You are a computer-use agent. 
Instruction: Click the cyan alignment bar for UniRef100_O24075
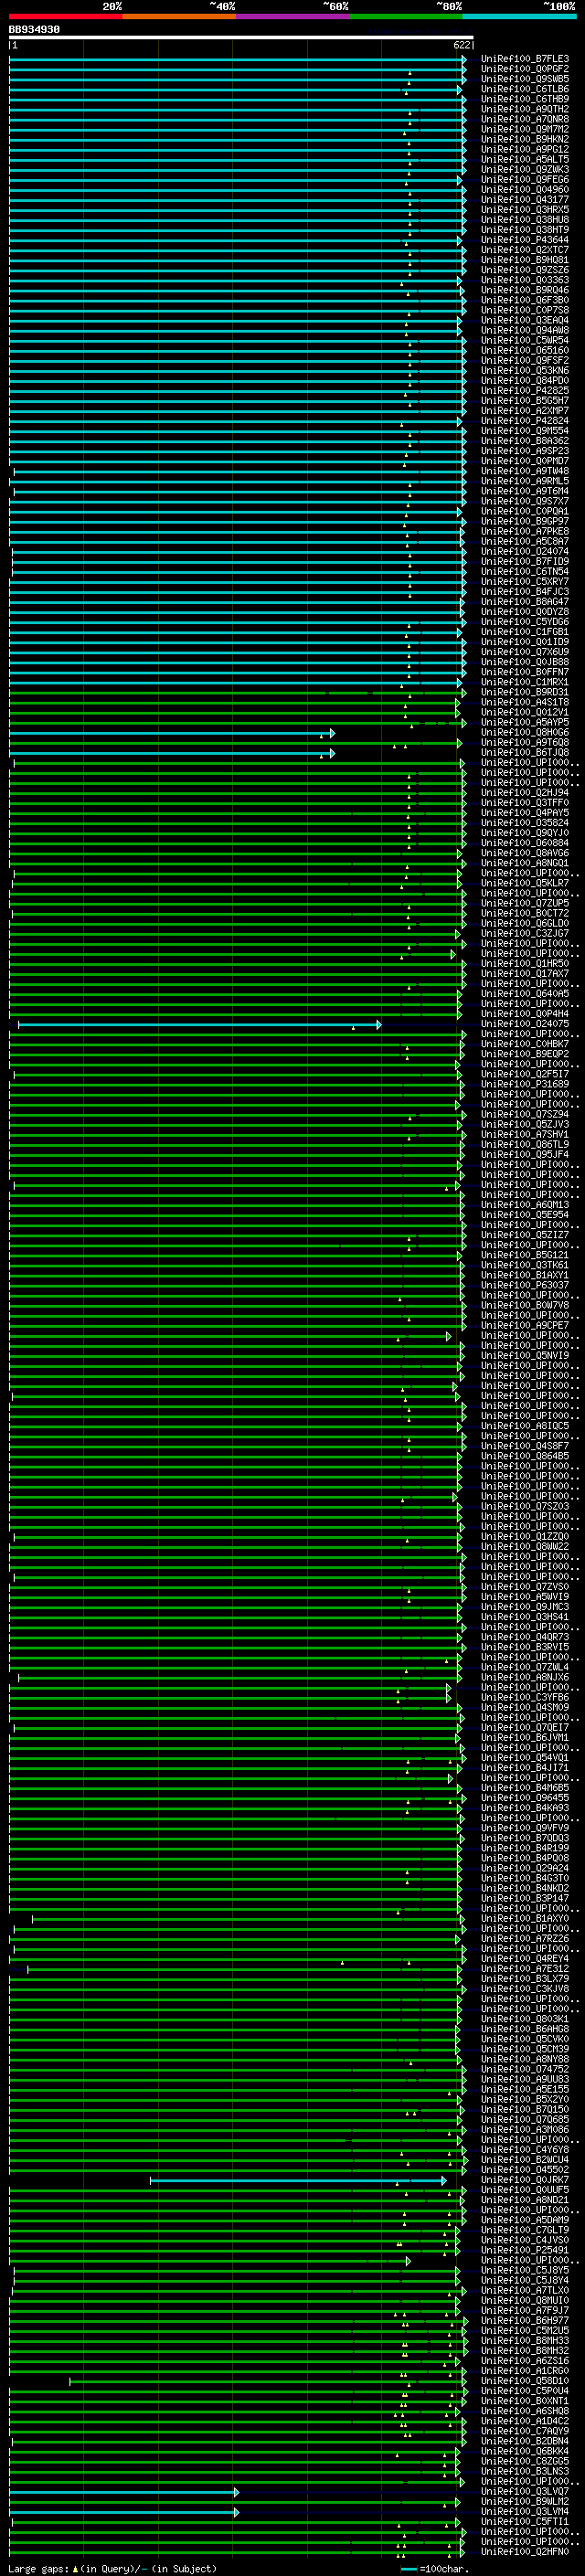click(x=199, y=1024)
